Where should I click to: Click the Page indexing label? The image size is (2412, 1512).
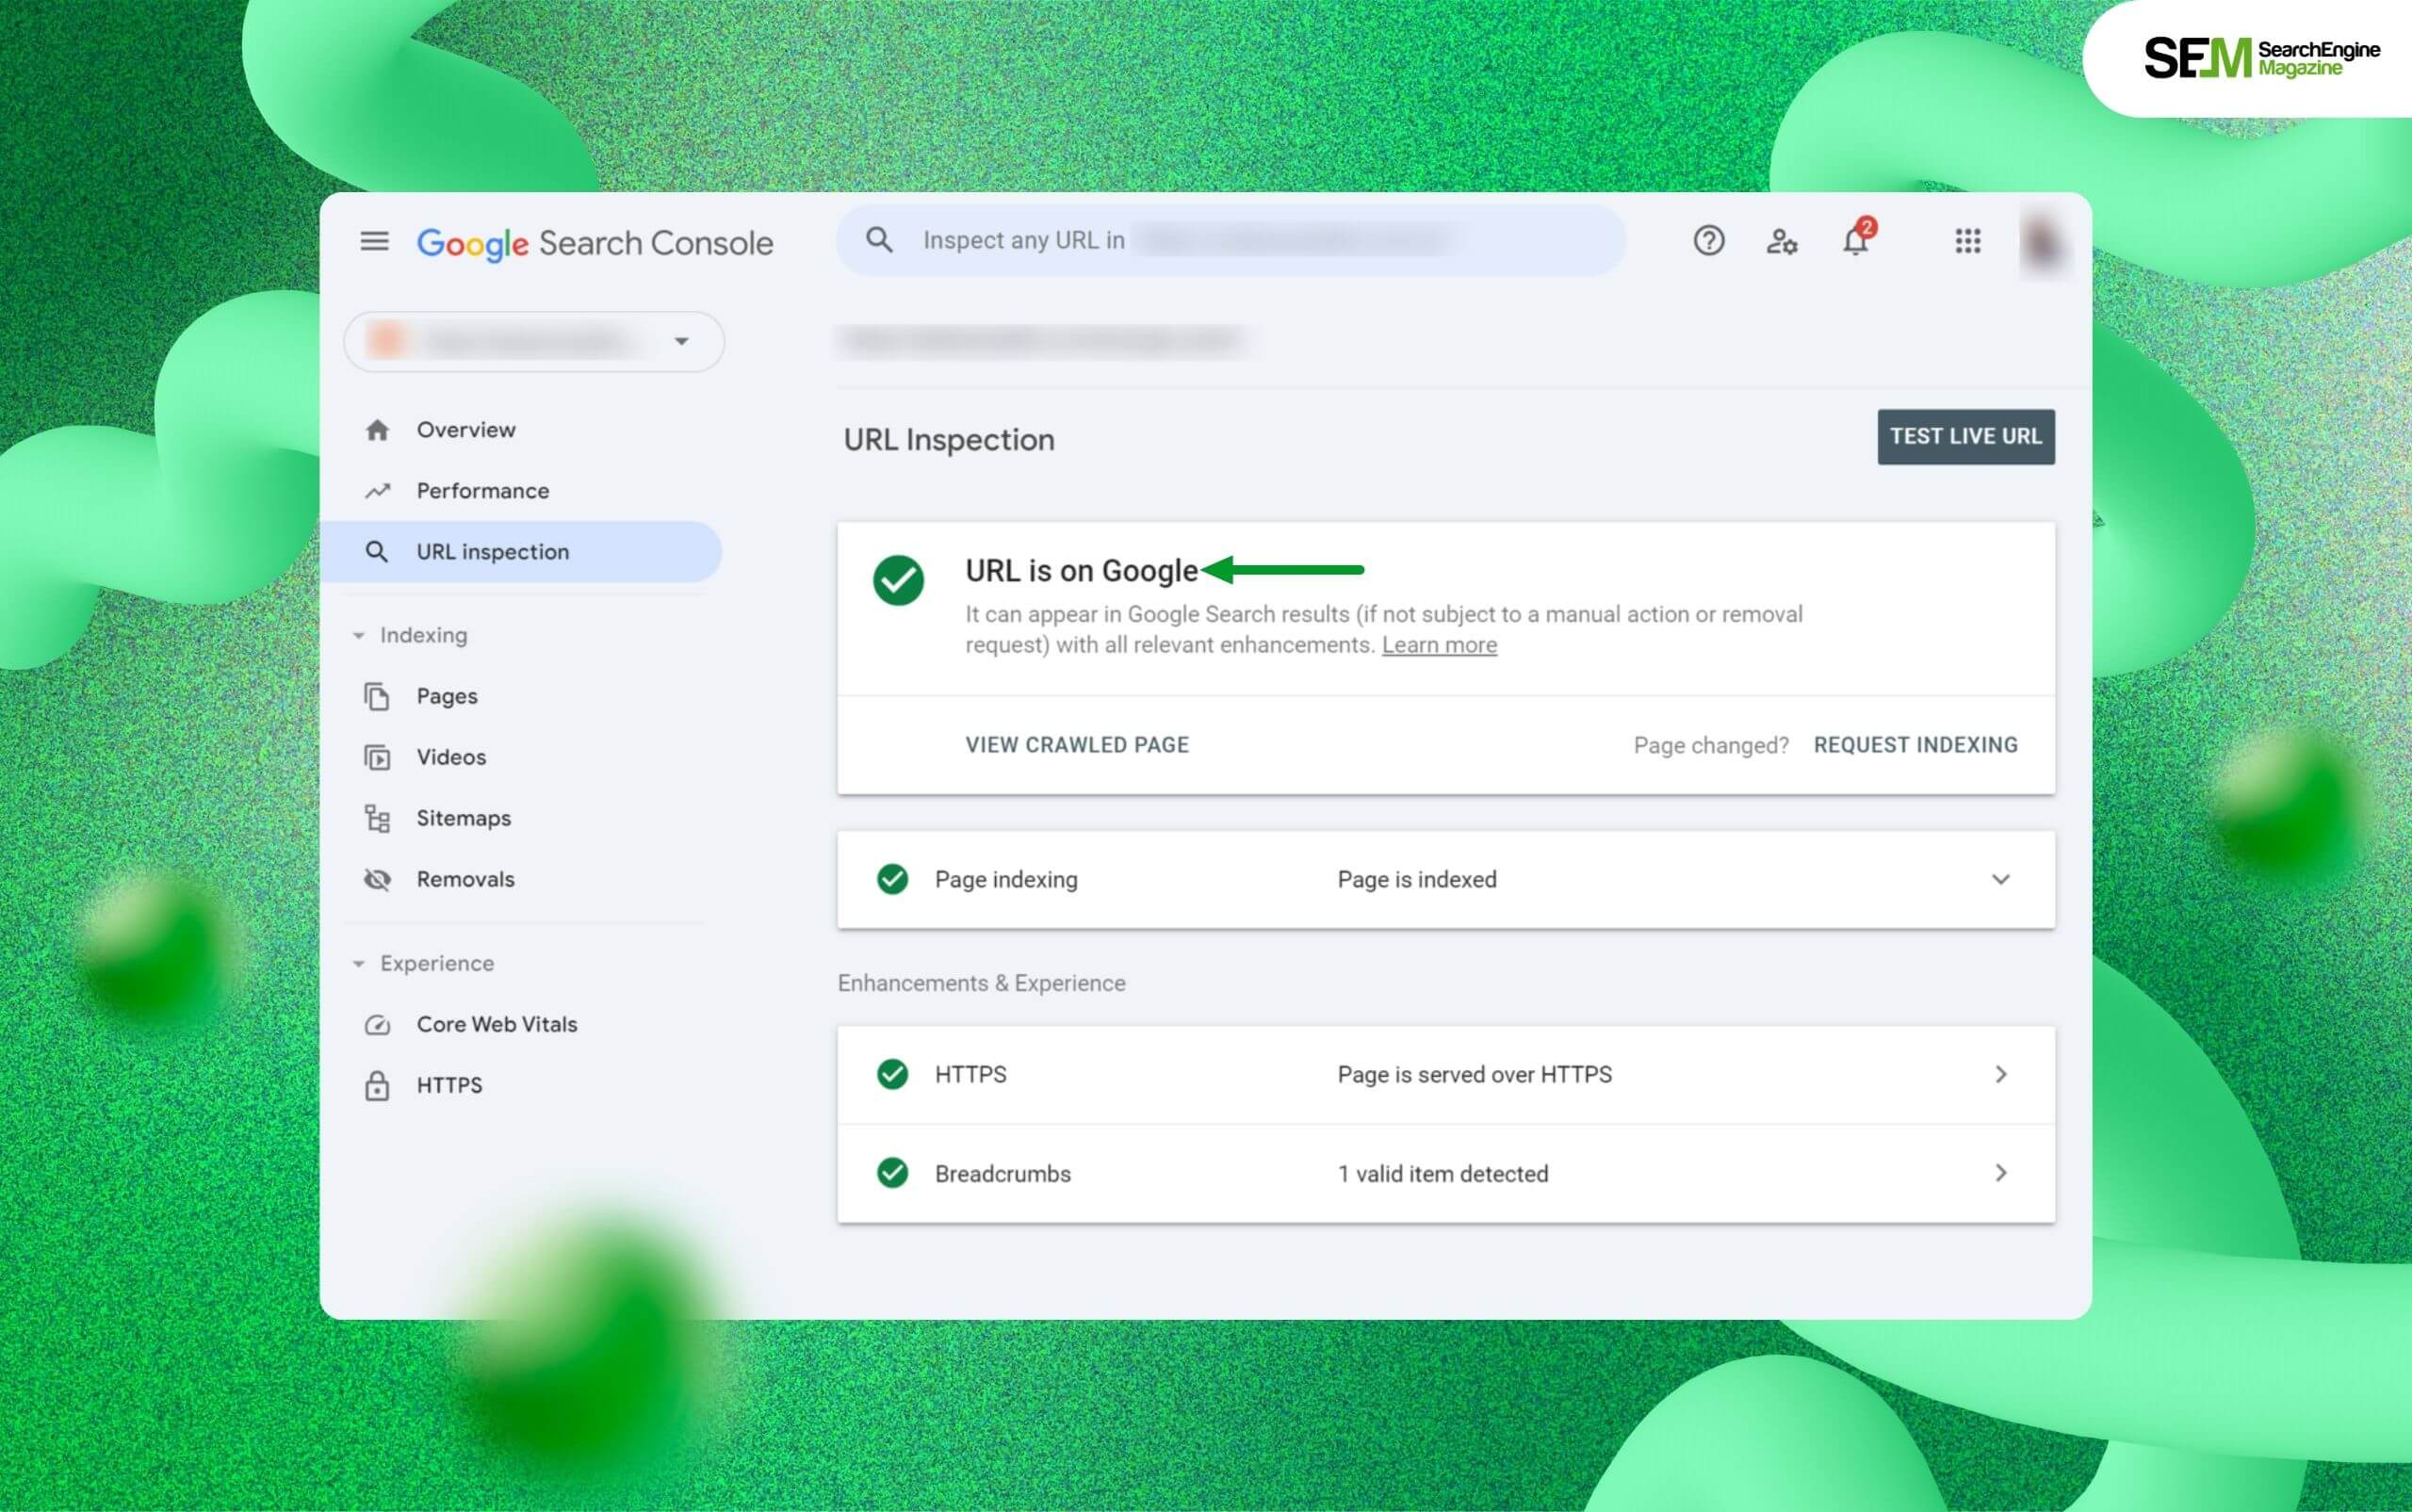click(x=1006, y=880)
